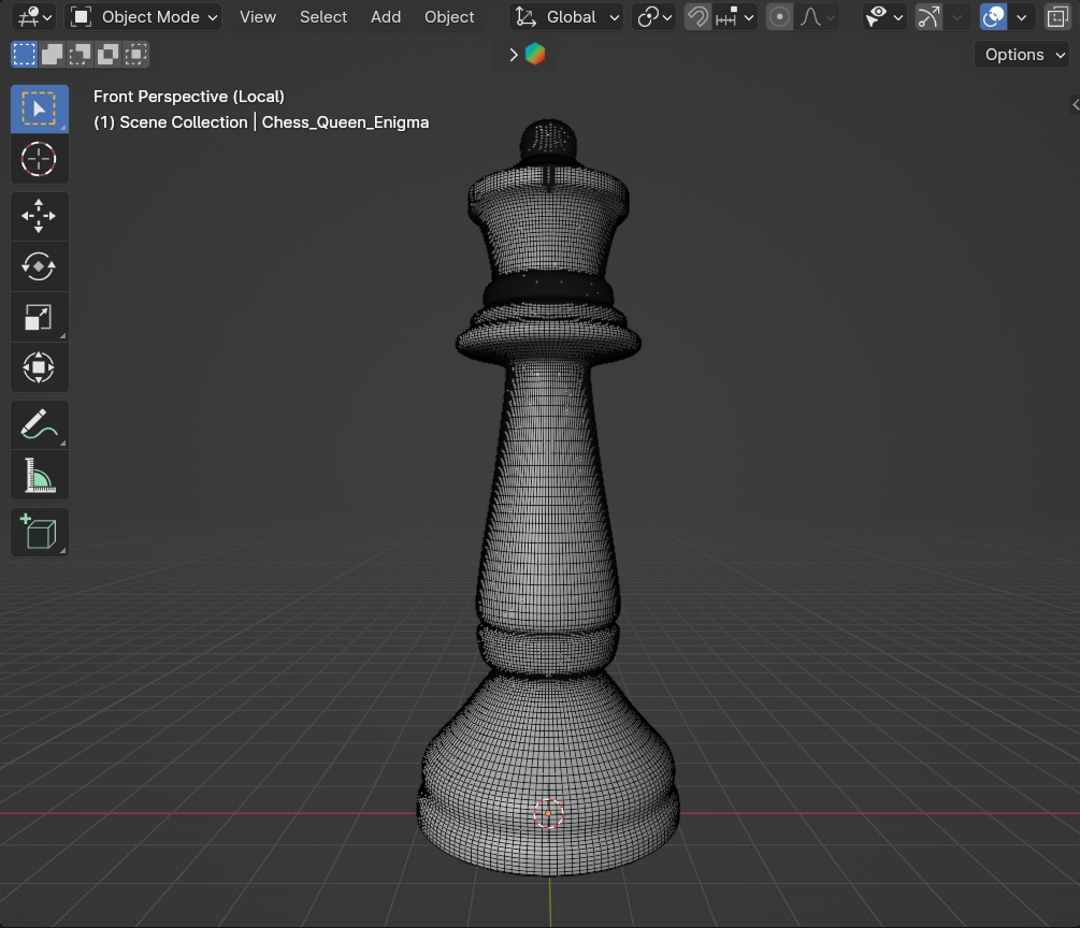
Task: Open the Object Mode dropdown
Action: 145,17
